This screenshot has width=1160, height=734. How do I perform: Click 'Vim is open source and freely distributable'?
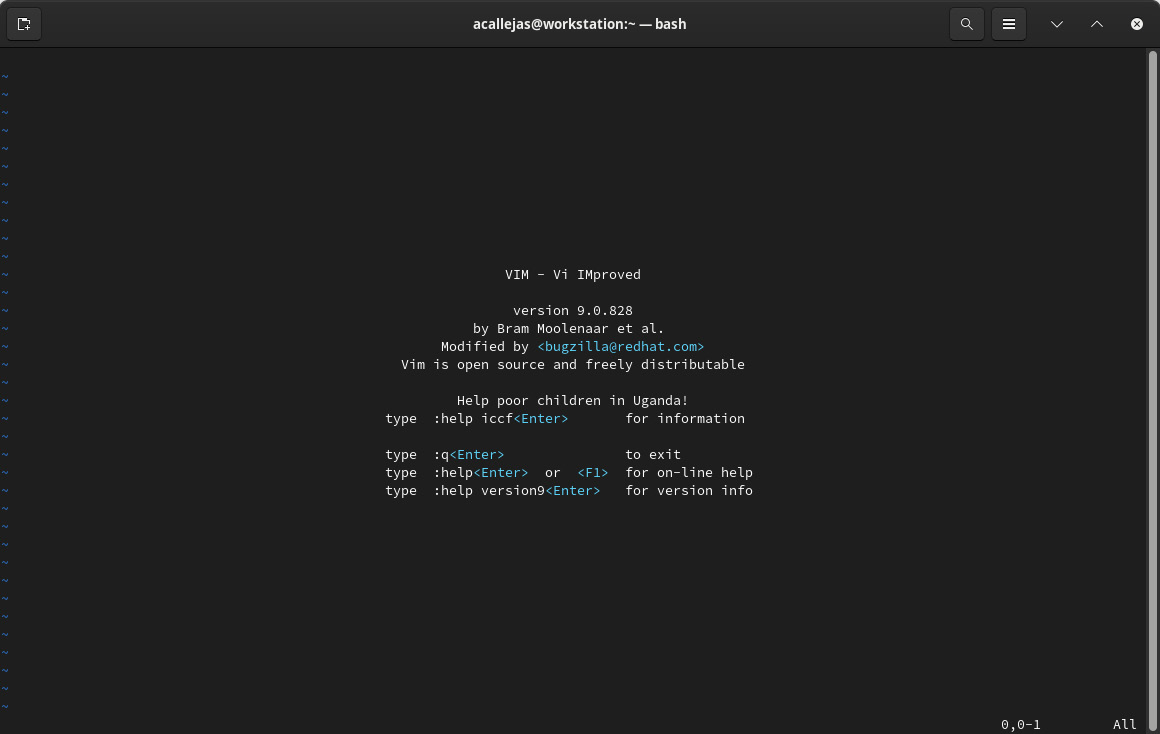pyautogui.click(x=573, y=365)
